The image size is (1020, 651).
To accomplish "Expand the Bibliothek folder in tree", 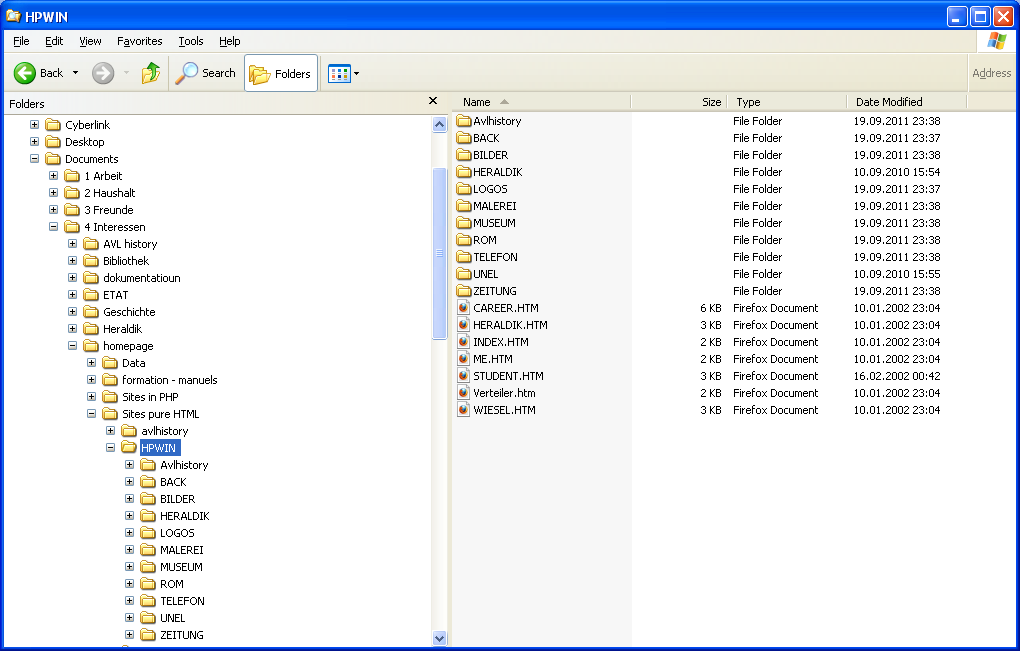I will tap(73, 261).
